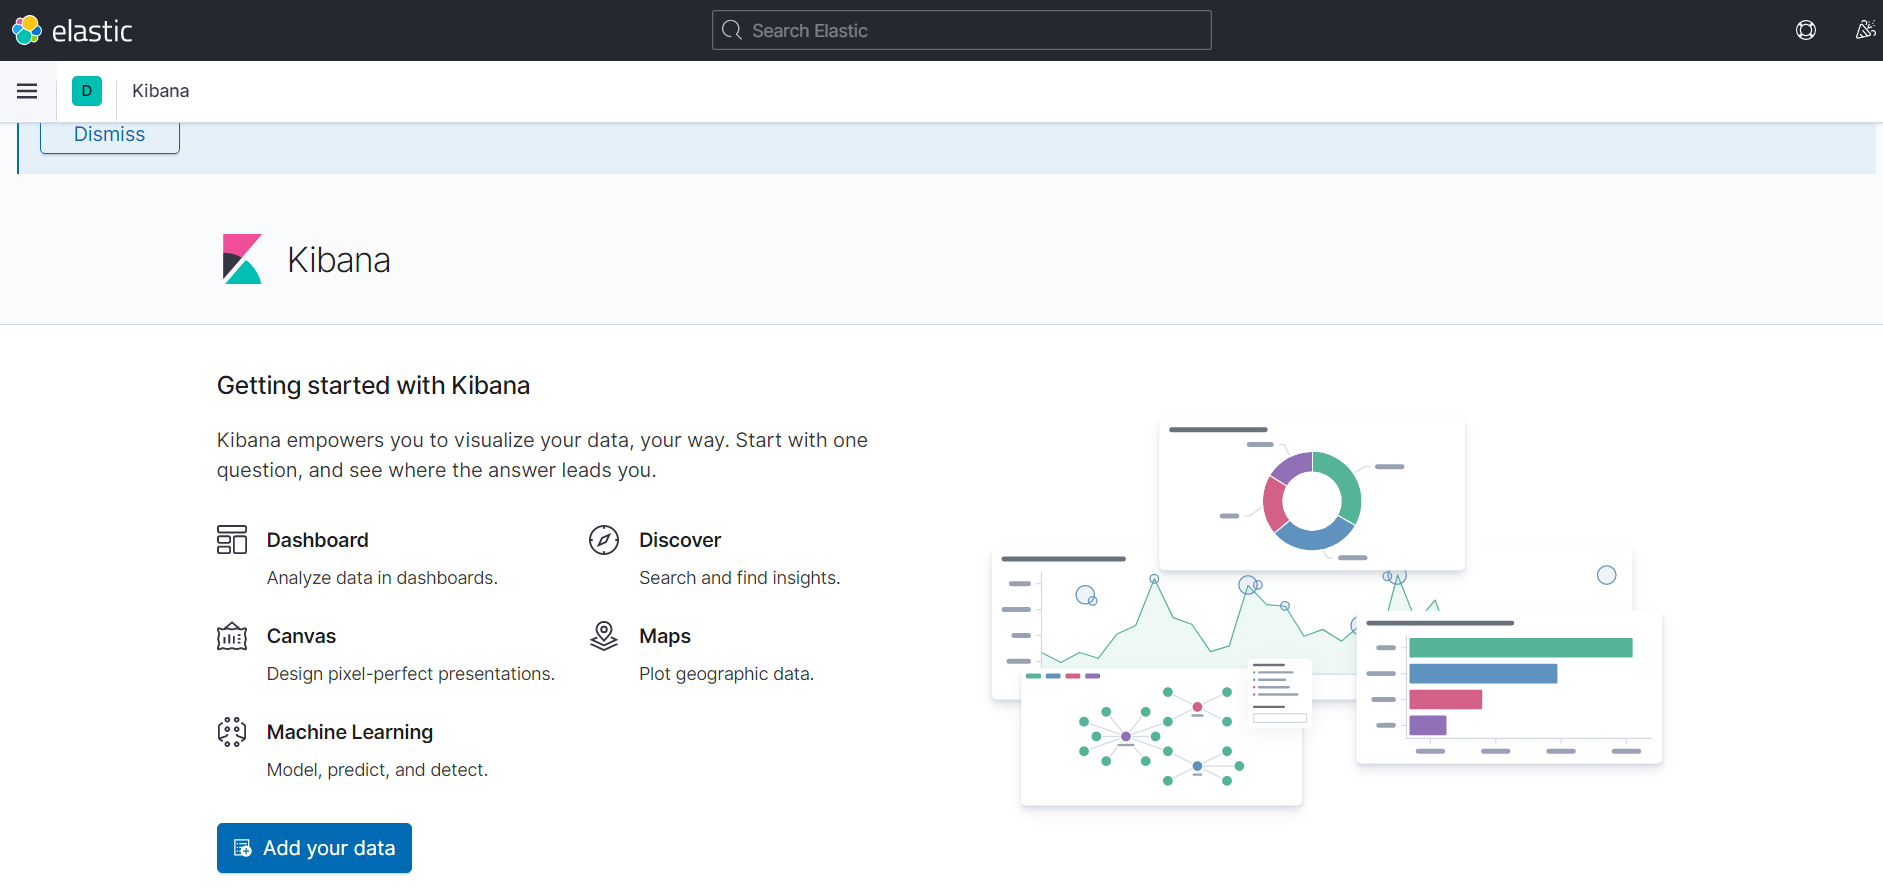Click the Elastic logo in header
Viewport: 1883px width, 896px height.
[72, 31]
